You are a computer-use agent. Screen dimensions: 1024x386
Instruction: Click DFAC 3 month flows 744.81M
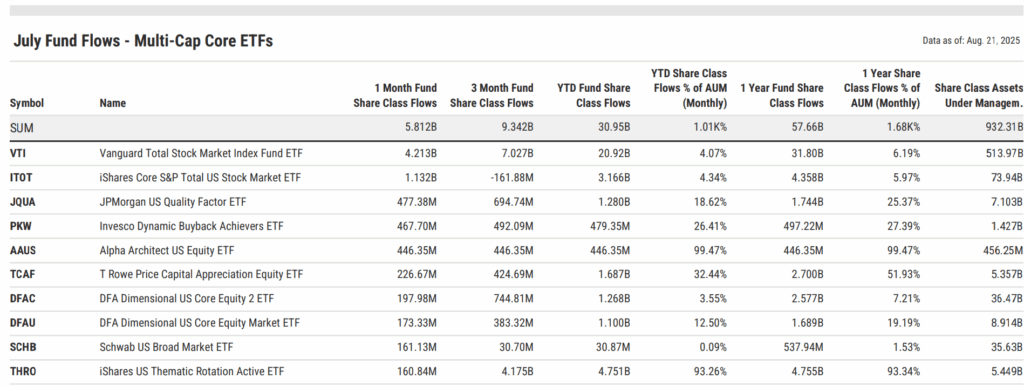[514, 298]
